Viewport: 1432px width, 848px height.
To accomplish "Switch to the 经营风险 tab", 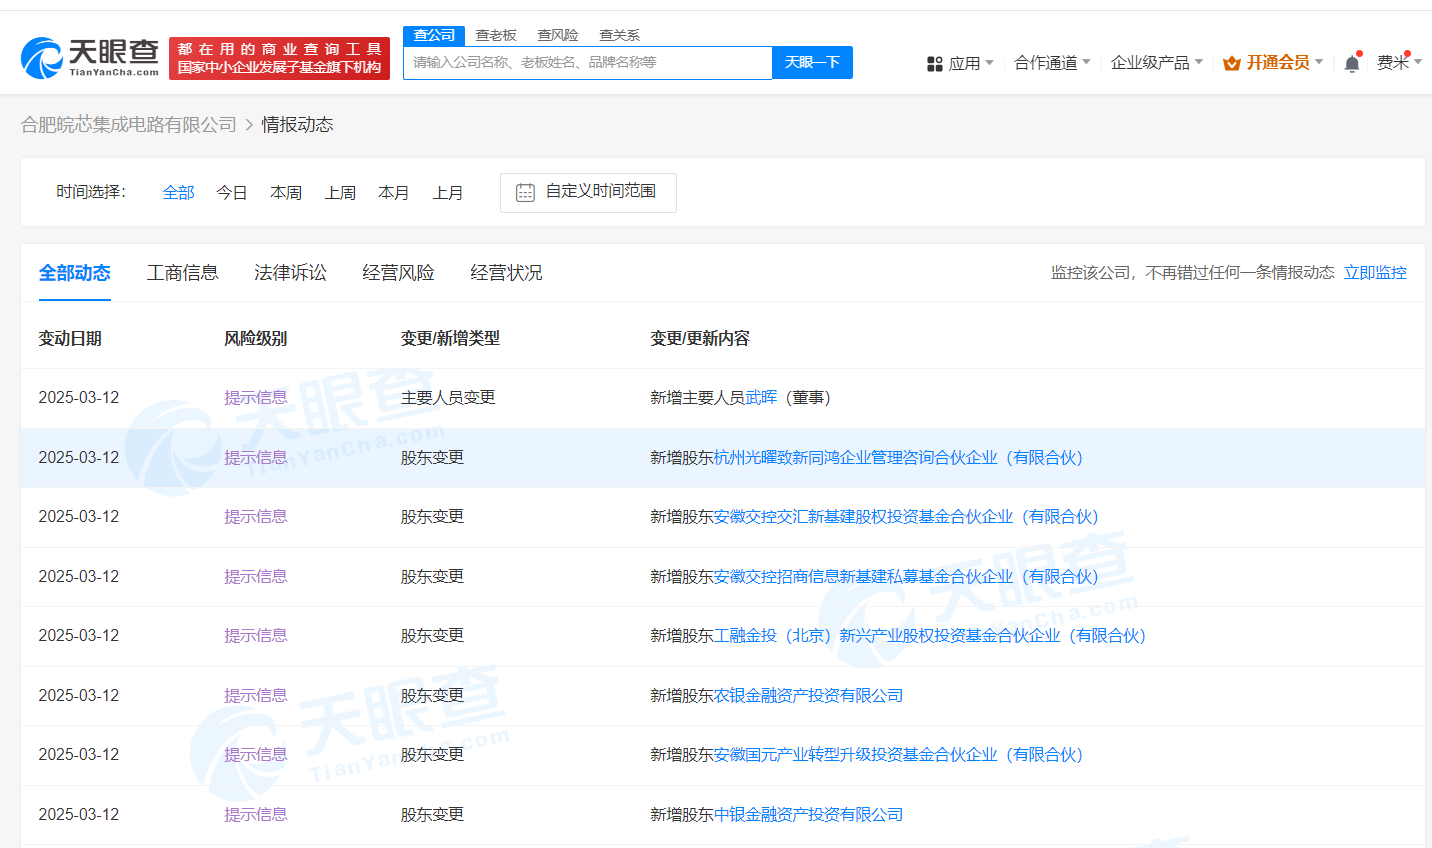I will click(398, 273).
